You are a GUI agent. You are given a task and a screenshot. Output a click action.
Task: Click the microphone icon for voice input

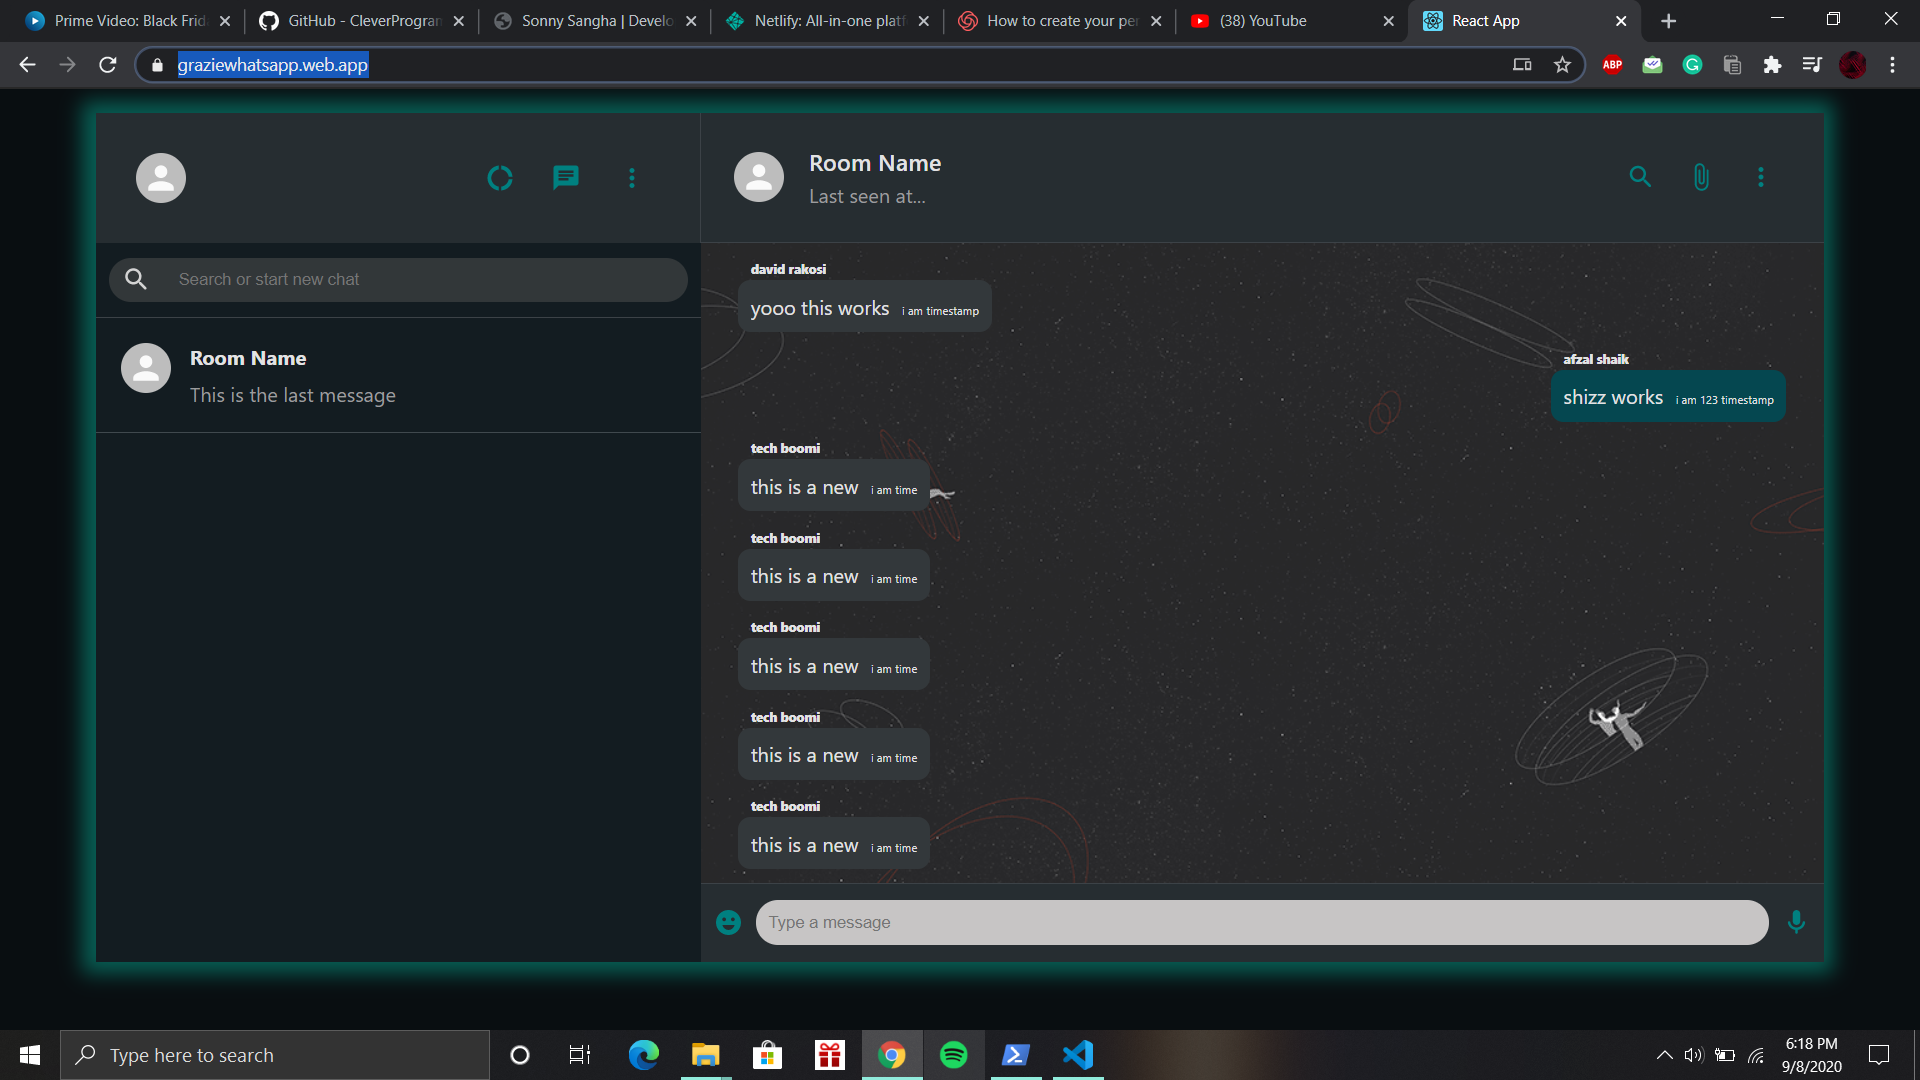(x=1796, y=922)
